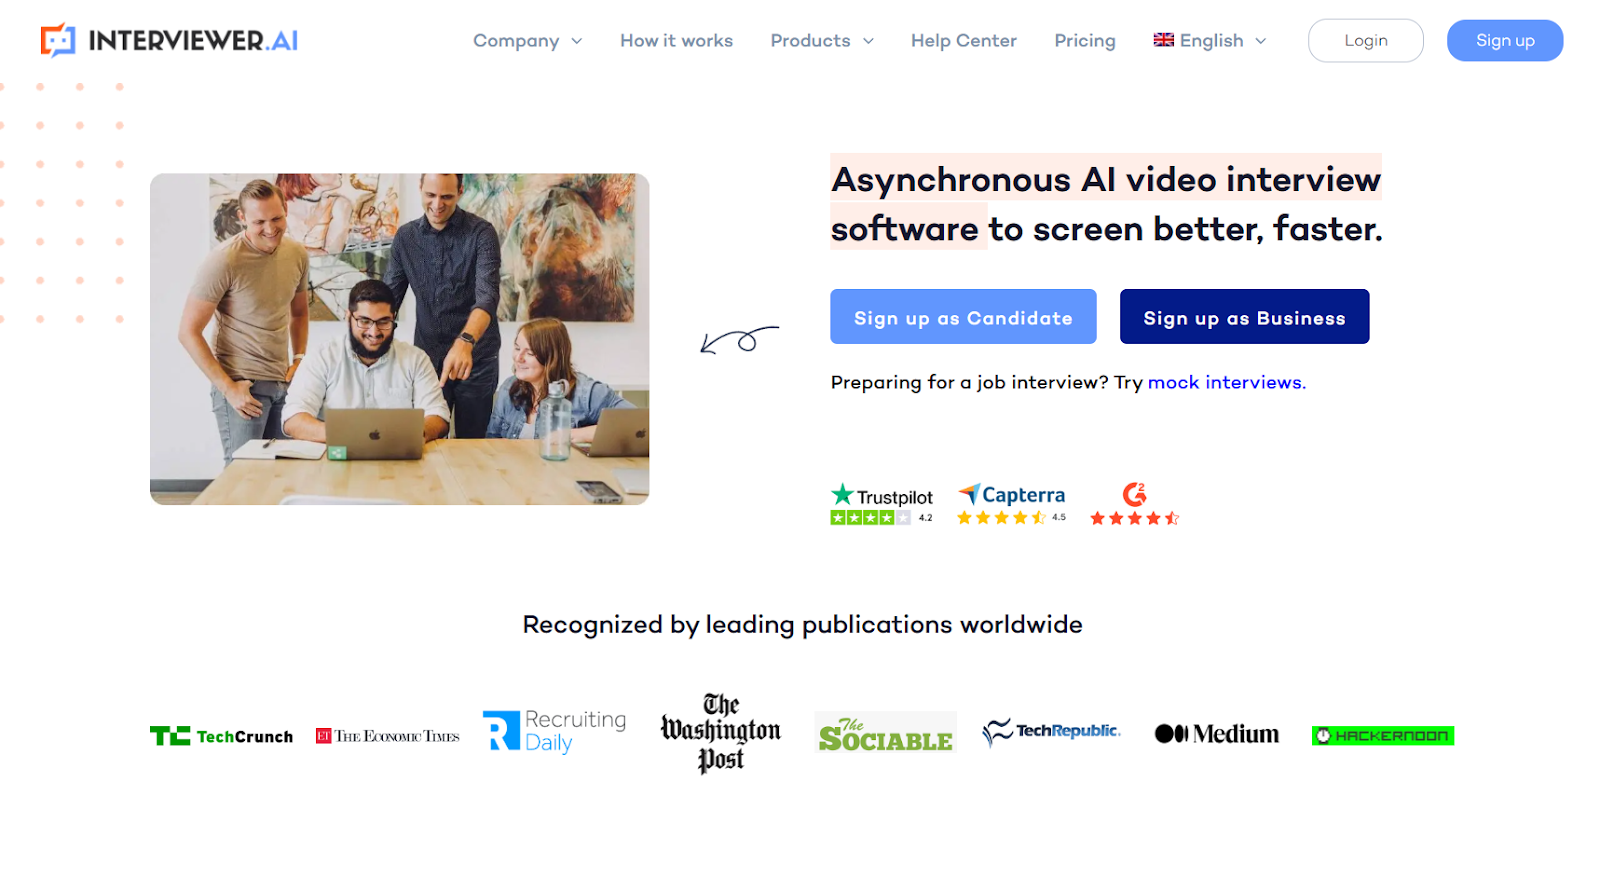Click Sign up as Candidate button
The image size is (1600, 878).
(963, 317)
